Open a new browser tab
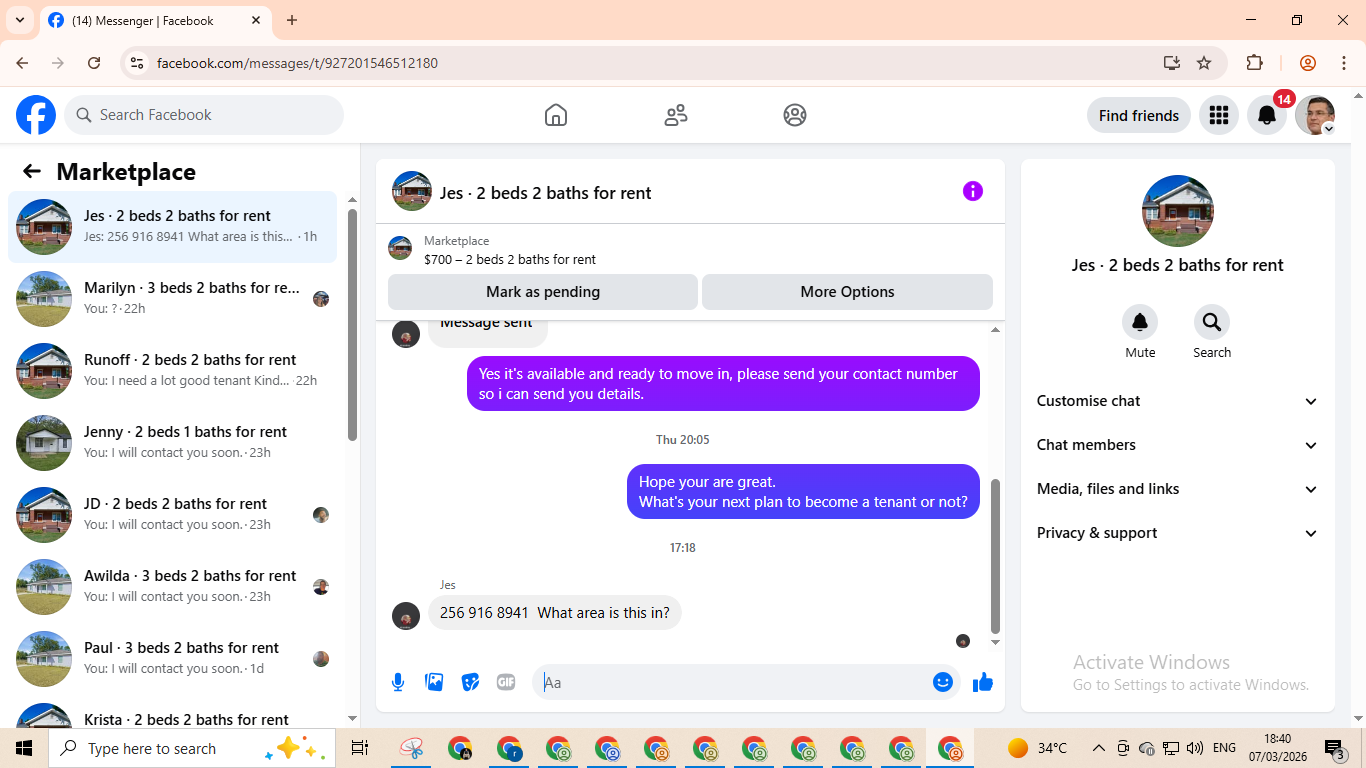This screenshot has width=1366, height=768. pos(292,20)
